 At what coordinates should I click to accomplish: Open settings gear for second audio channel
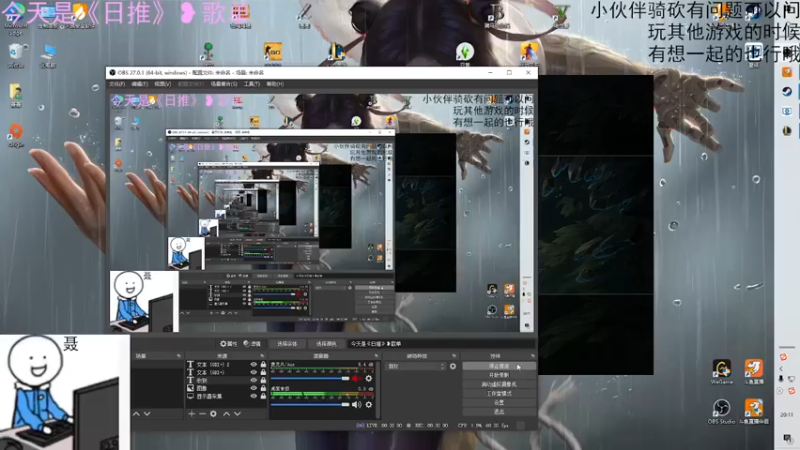[368, 405]
